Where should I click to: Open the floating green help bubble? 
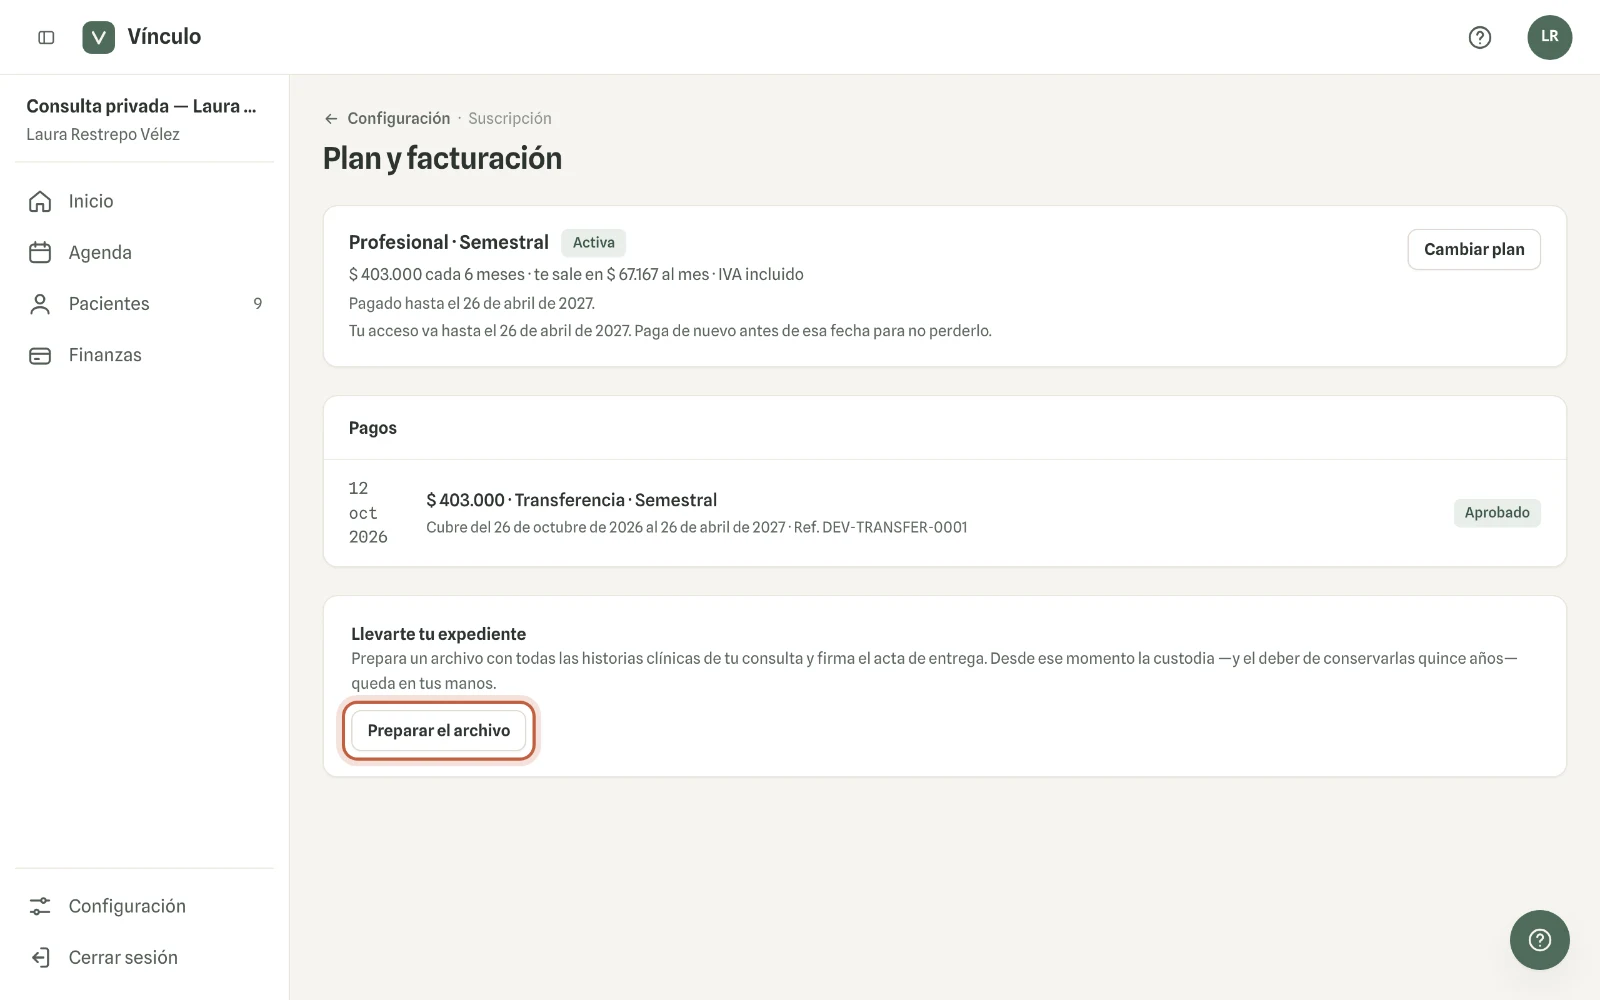[1539, 939]
